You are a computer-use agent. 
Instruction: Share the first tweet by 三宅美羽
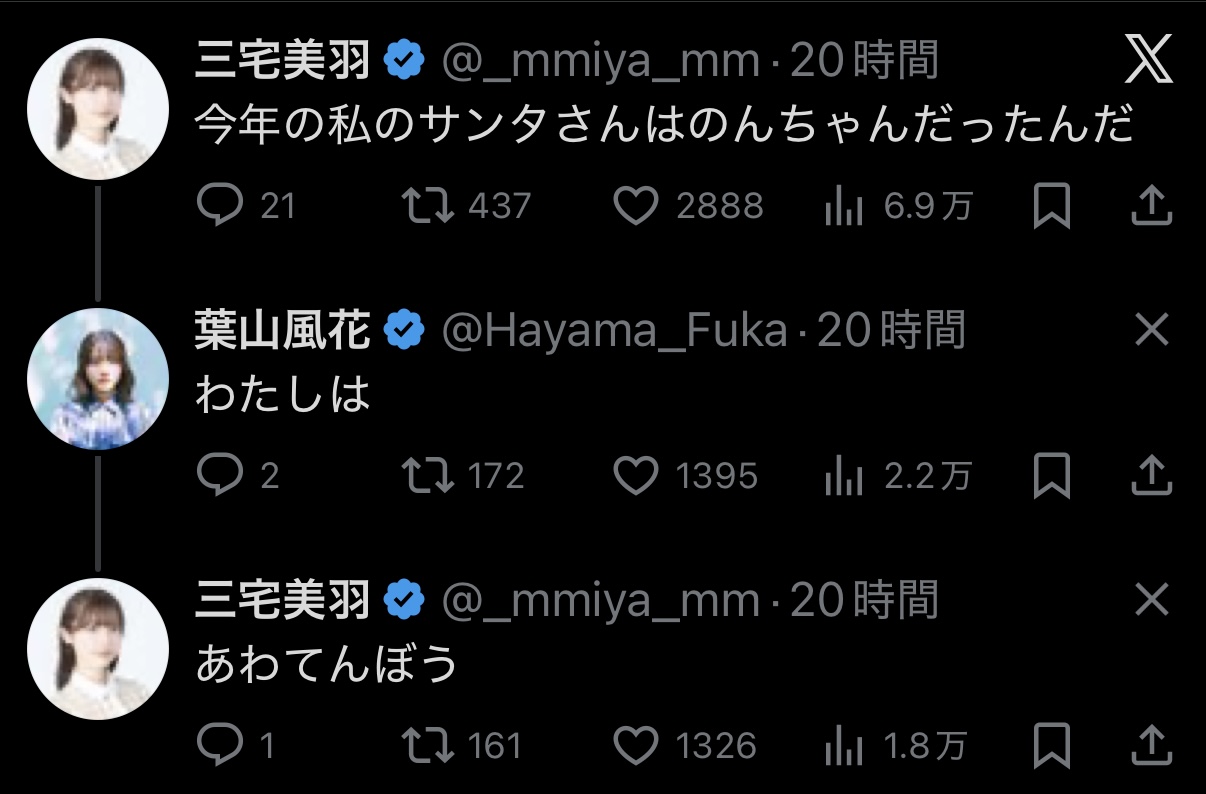pyautogui.click(x=1151, y=207)
